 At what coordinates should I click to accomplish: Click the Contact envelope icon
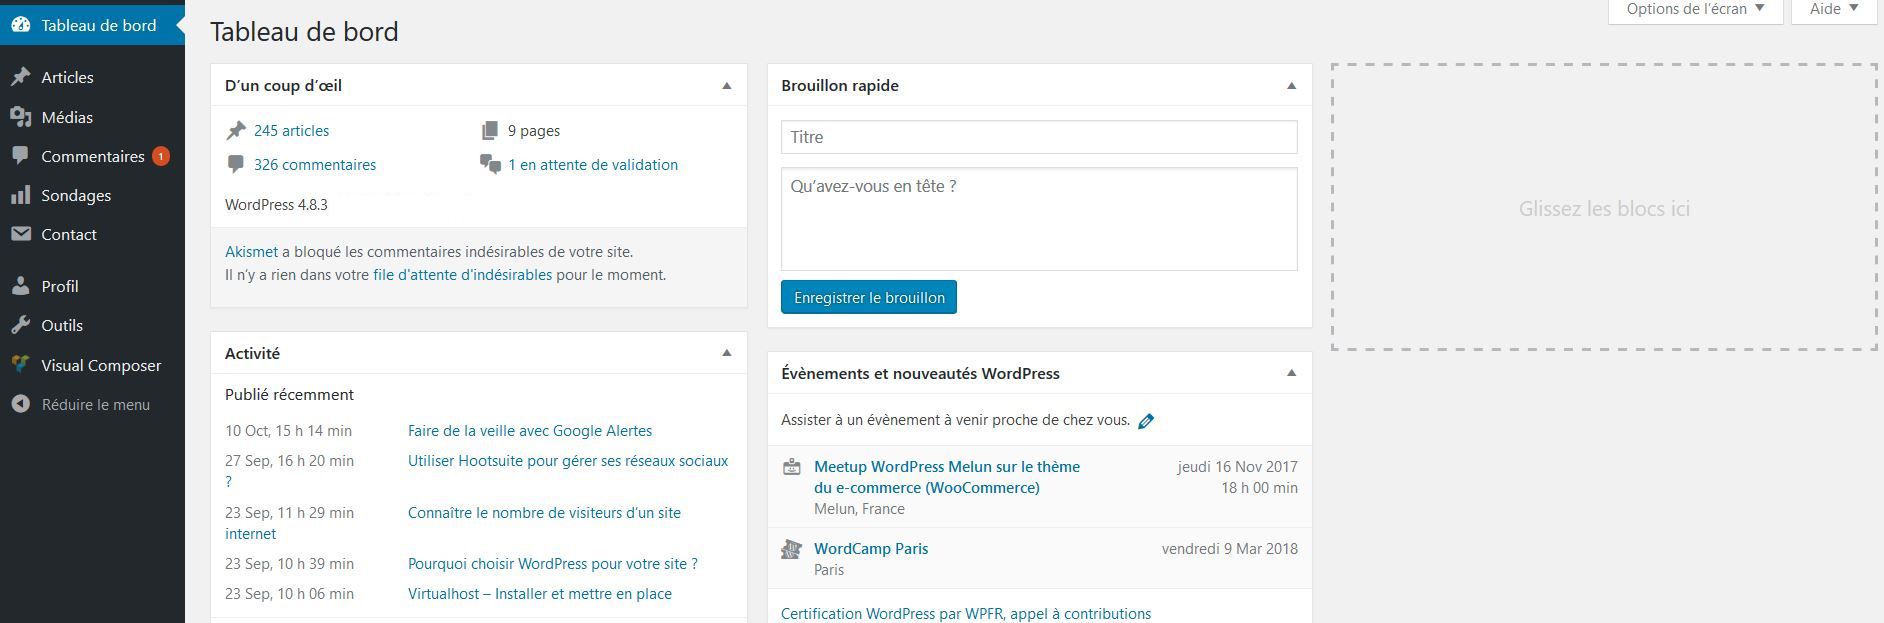pyautogui.click(x=20, y=234)
